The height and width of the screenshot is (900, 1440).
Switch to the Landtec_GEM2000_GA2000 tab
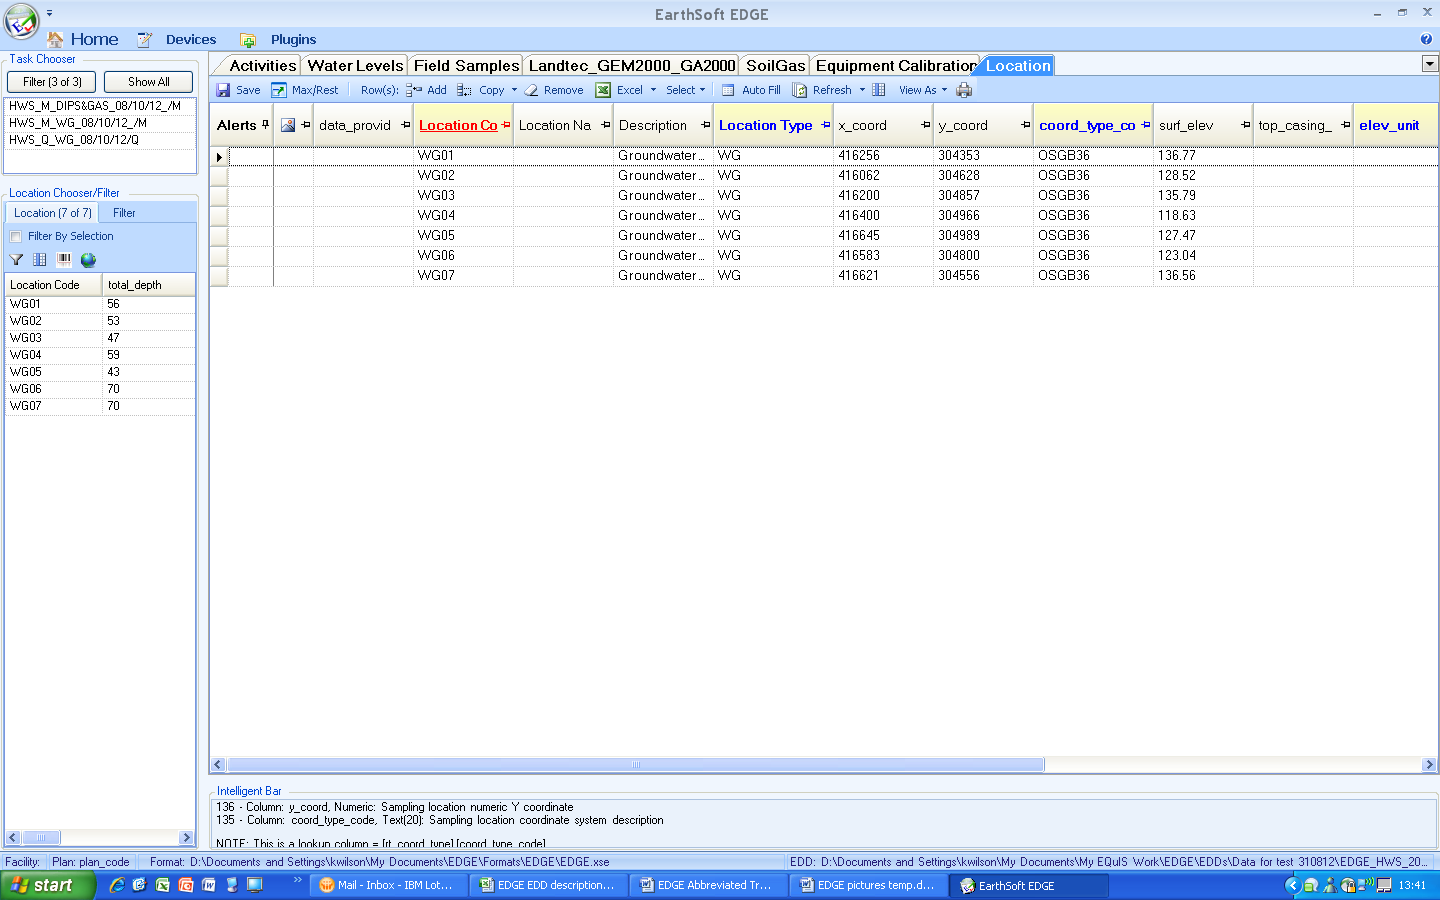tap(632, 66)
